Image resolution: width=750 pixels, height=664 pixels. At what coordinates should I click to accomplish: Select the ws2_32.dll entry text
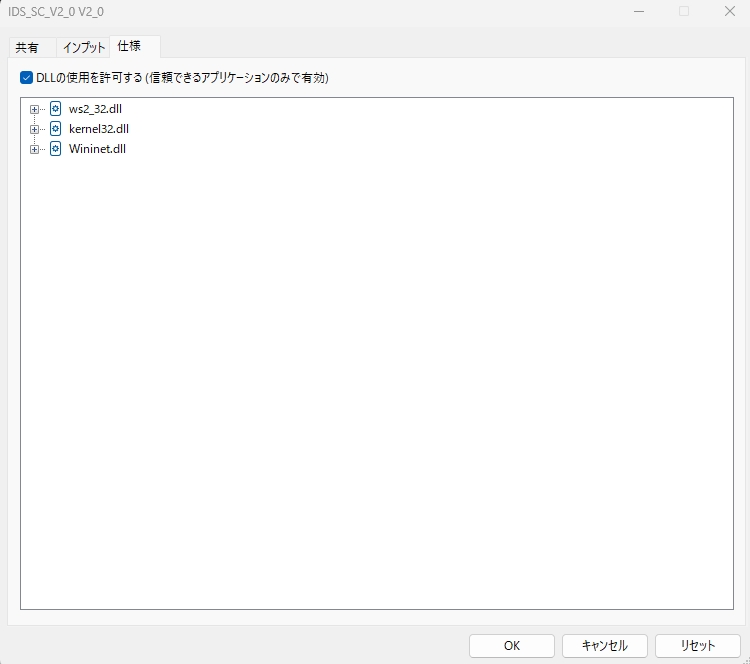95,109
